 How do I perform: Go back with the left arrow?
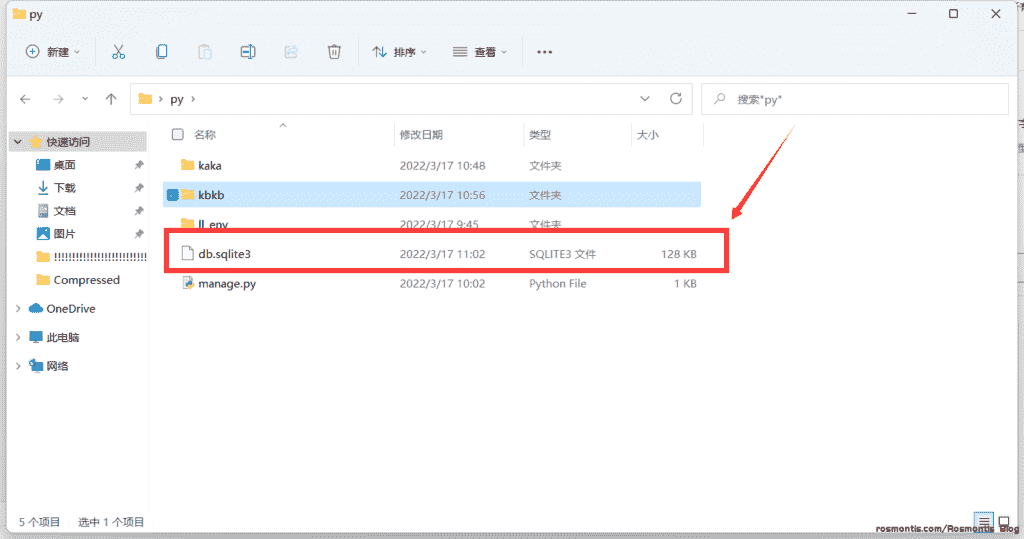tap(25, 99)
